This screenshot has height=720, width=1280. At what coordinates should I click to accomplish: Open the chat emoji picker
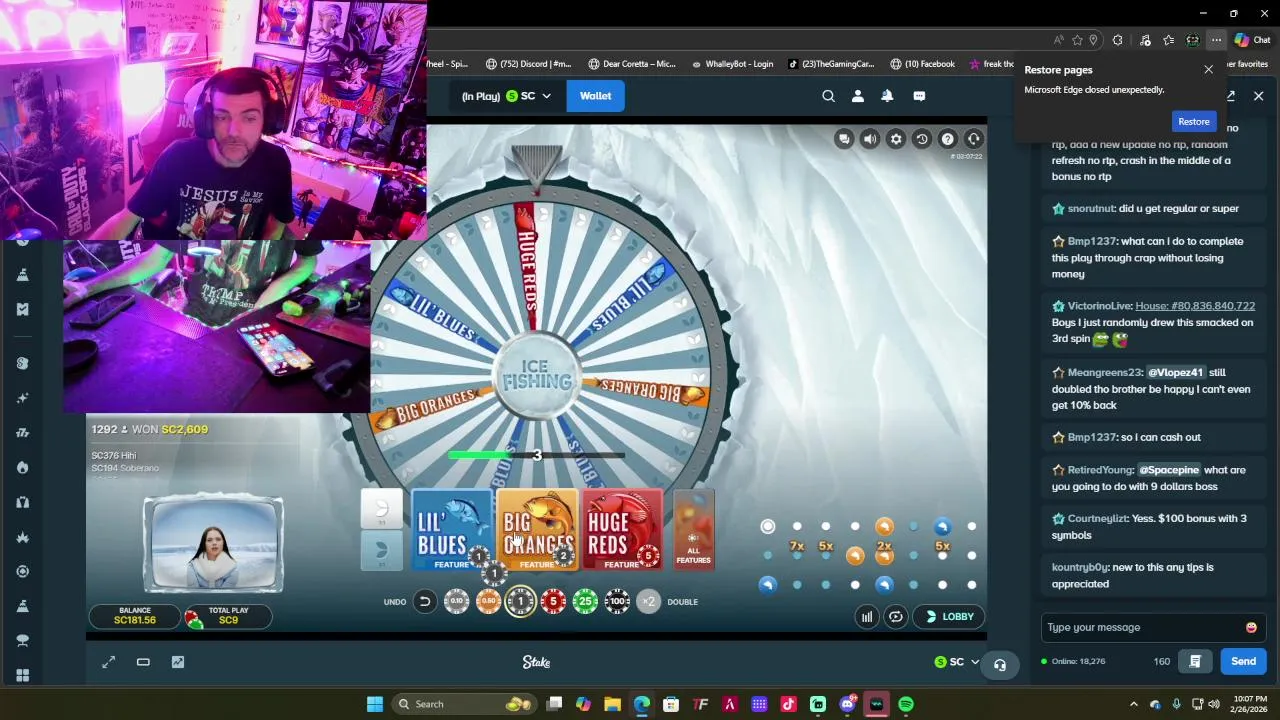1251,627
